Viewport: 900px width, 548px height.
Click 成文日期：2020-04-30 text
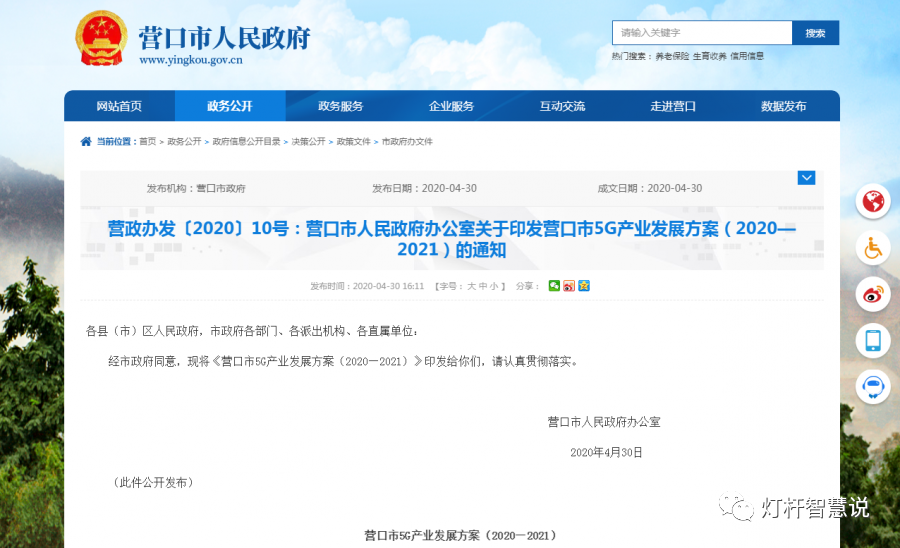click(650, 188)
